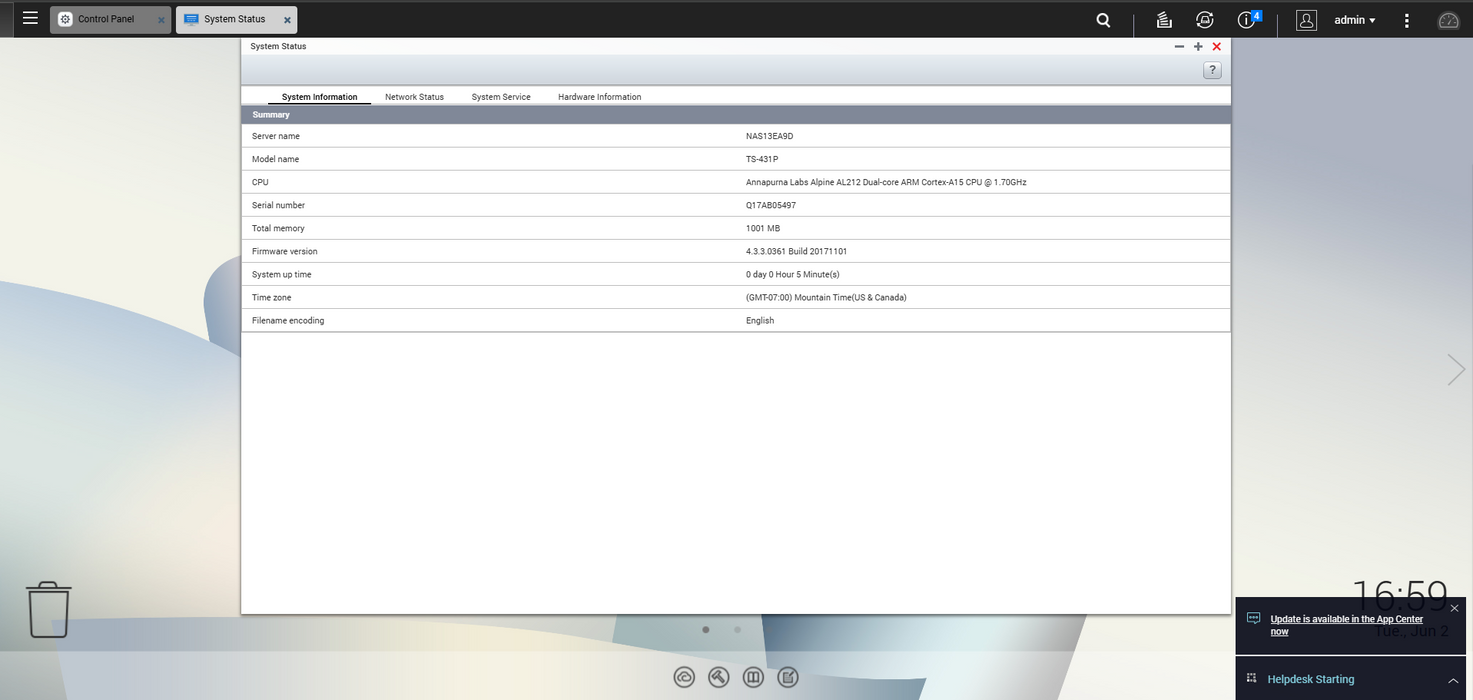1473x700 pixels.
Task: Open the book-shaped icon in bottom dock
Action: 754,677
